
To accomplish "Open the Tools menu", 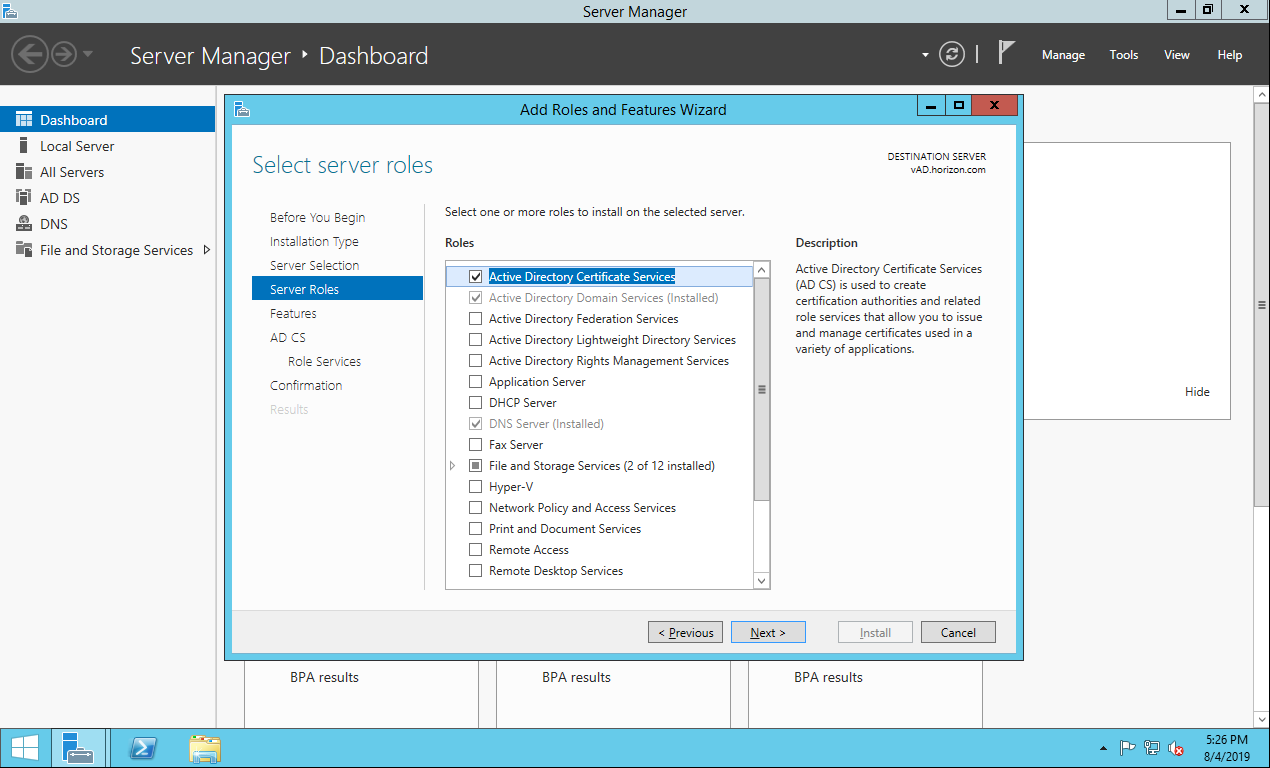I will click(x=1123, y=55).
